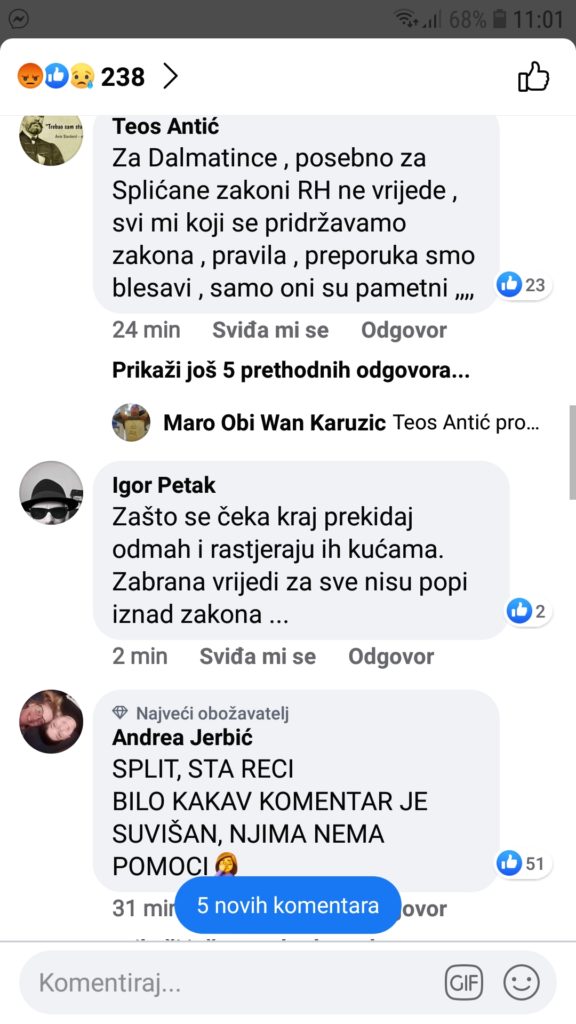Expand reactions list with arrow beside 238

pos(170,77)
